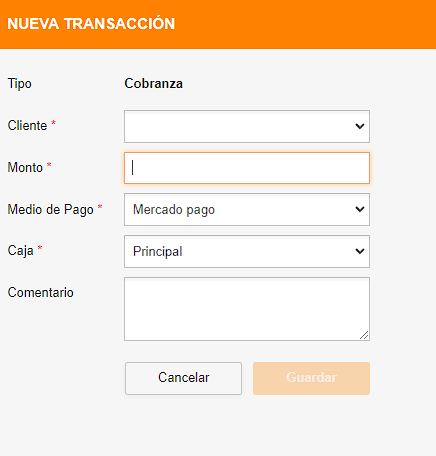Click the Cliente field label
The width and height of the screenshot is (436, 456).
point(27,126)
